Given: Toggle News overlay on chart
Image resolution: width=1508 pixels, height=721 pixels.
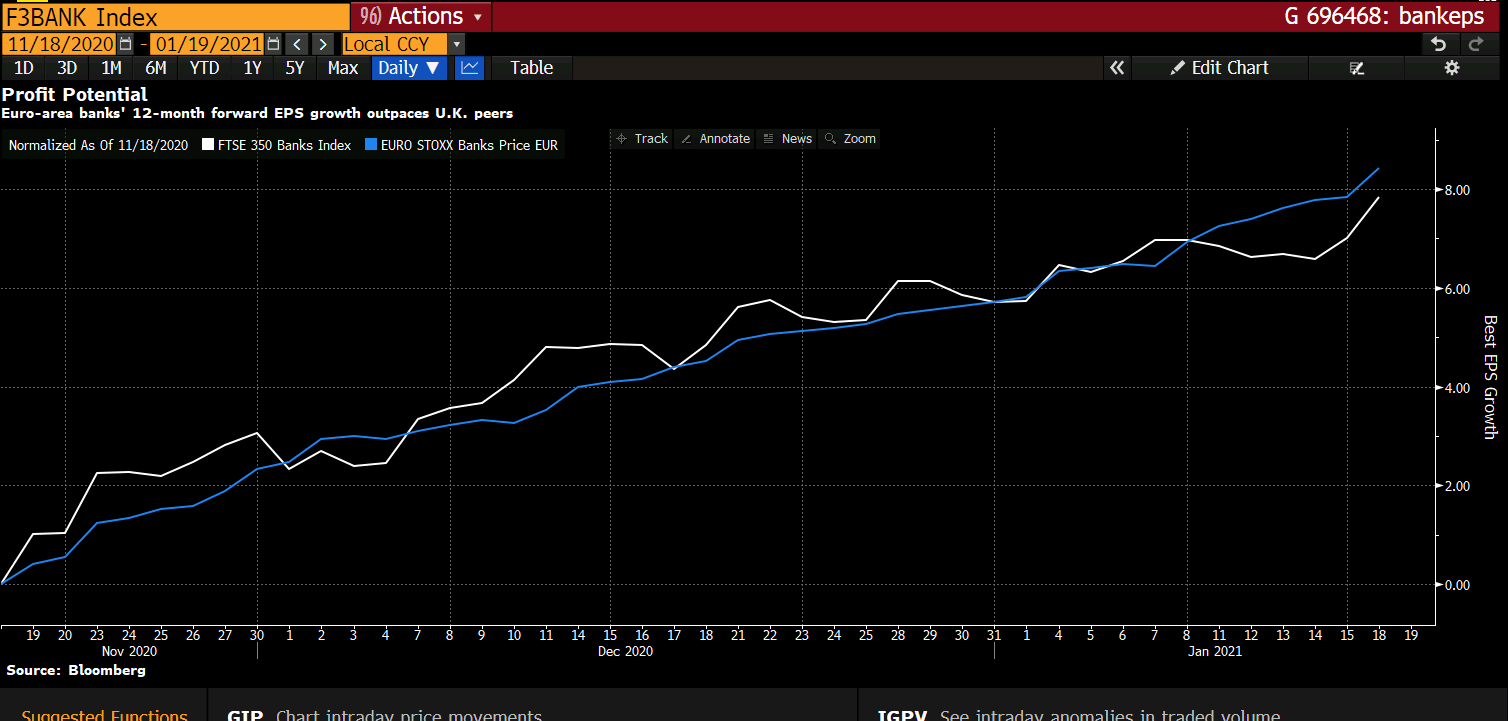Looking at the screenshot, I should [x=787, y=139].
